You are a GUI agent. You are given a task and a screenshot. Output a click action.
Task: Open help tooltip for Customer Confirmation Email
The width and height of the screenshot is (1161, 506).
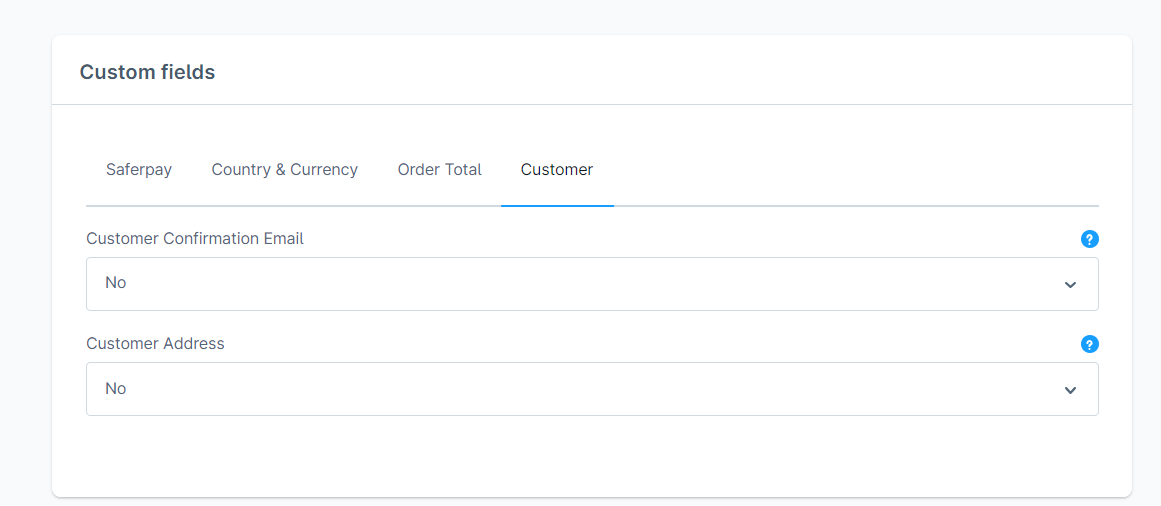tap(1090, 239)
